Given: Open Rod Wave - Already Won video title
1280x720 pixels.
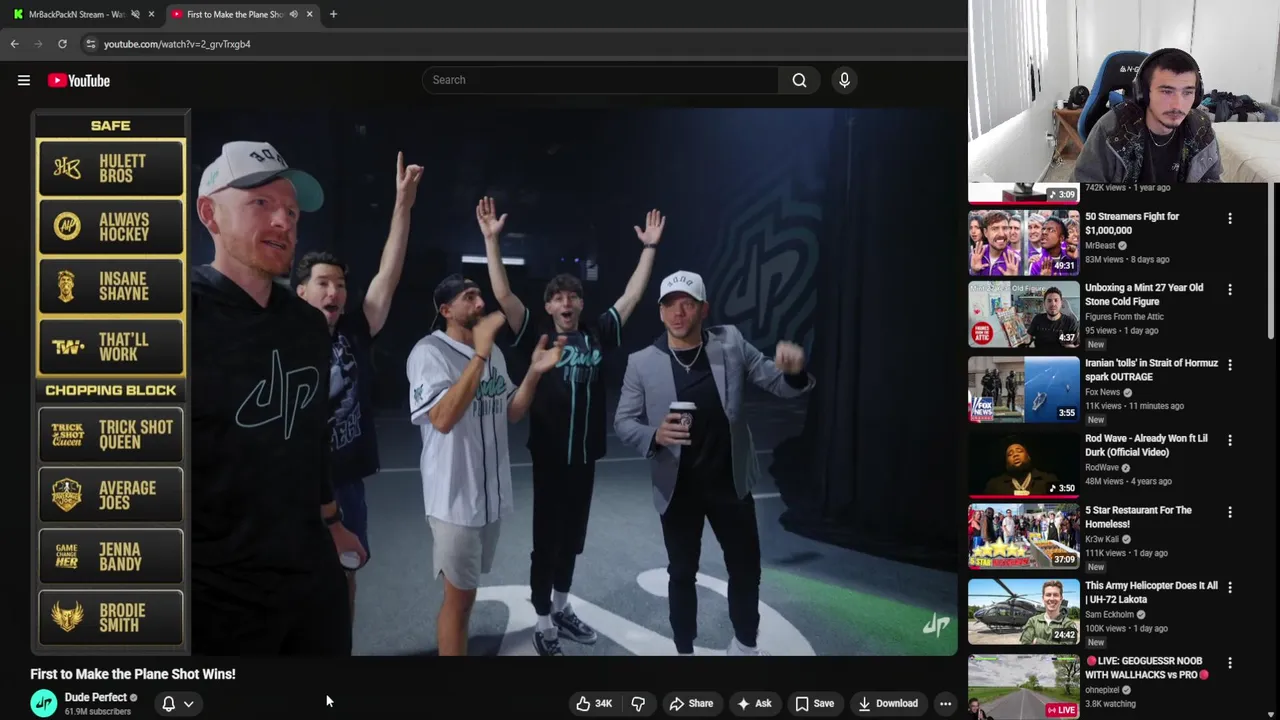Looking at the screenshot, I should pyautogui.click(x=1146, y=445).
